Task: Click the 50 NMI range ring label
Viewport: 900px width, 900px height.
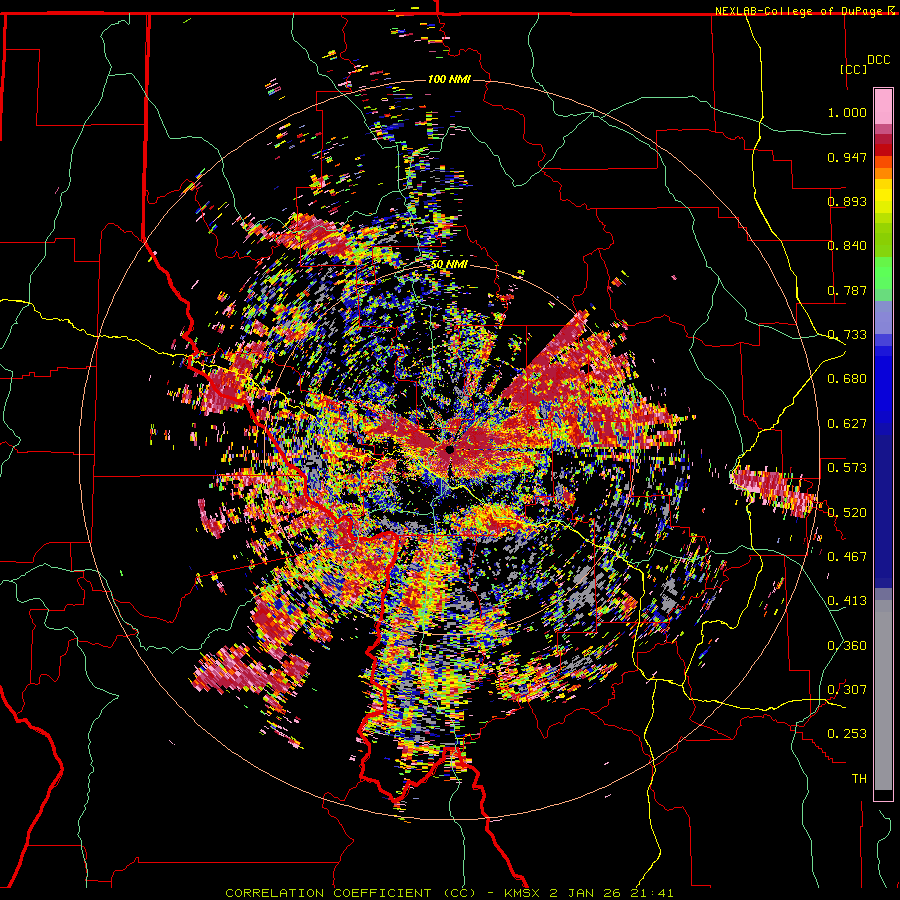Action: (449, 264)
